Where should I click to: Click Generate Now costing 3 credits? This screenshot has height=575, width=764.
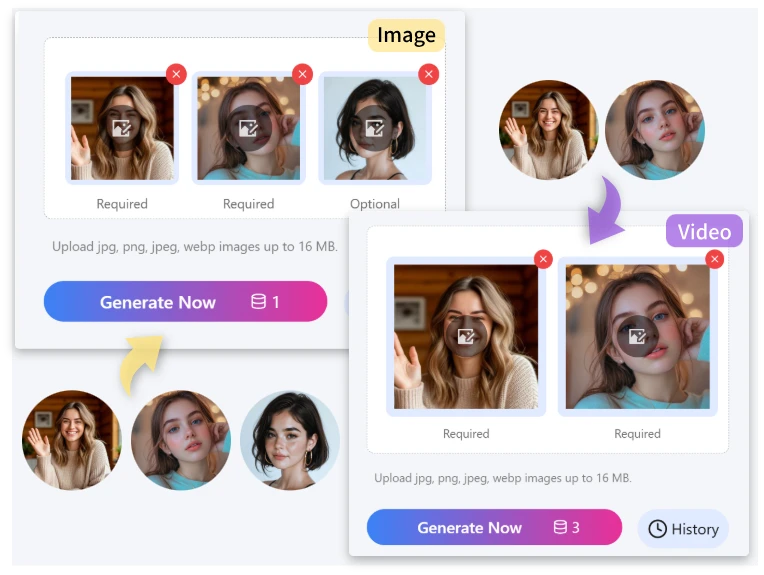494,527
